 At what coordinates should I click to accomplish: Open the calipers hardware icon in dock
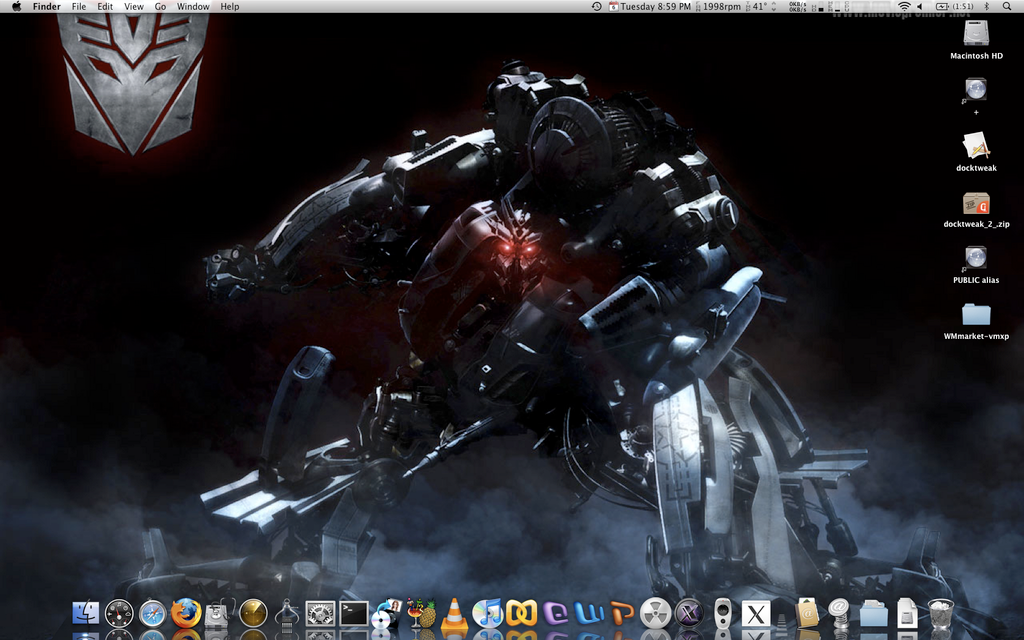coord(287,614)
